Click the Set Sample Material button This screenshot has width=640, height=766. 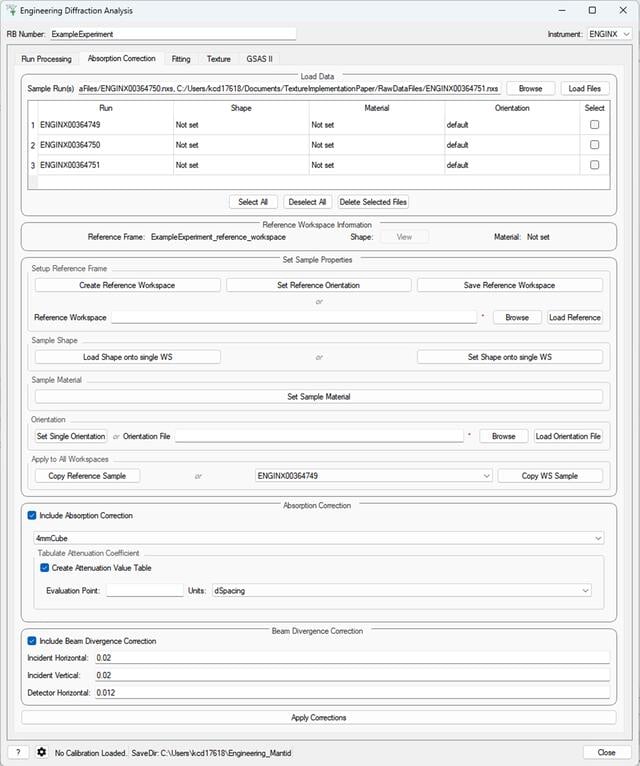pos(319,397)
